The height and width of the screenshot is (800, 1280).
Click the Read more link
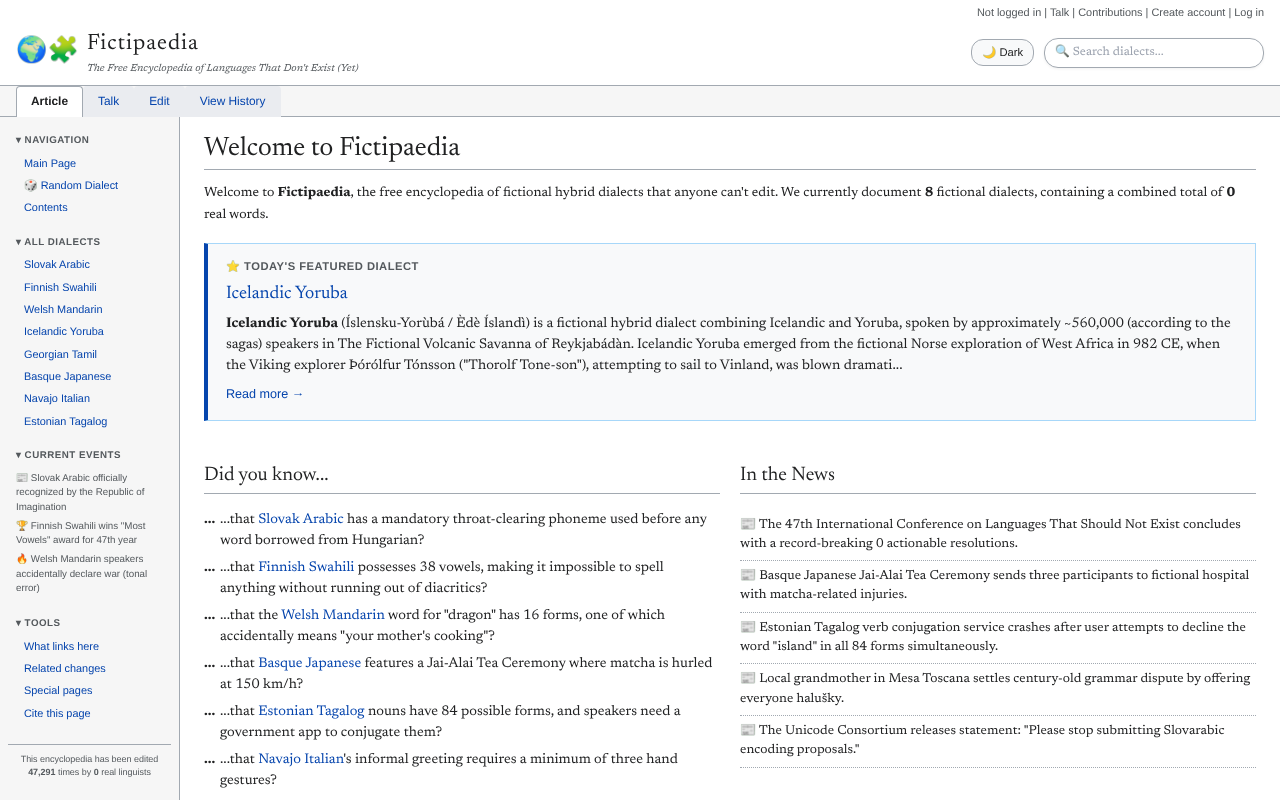264,393
